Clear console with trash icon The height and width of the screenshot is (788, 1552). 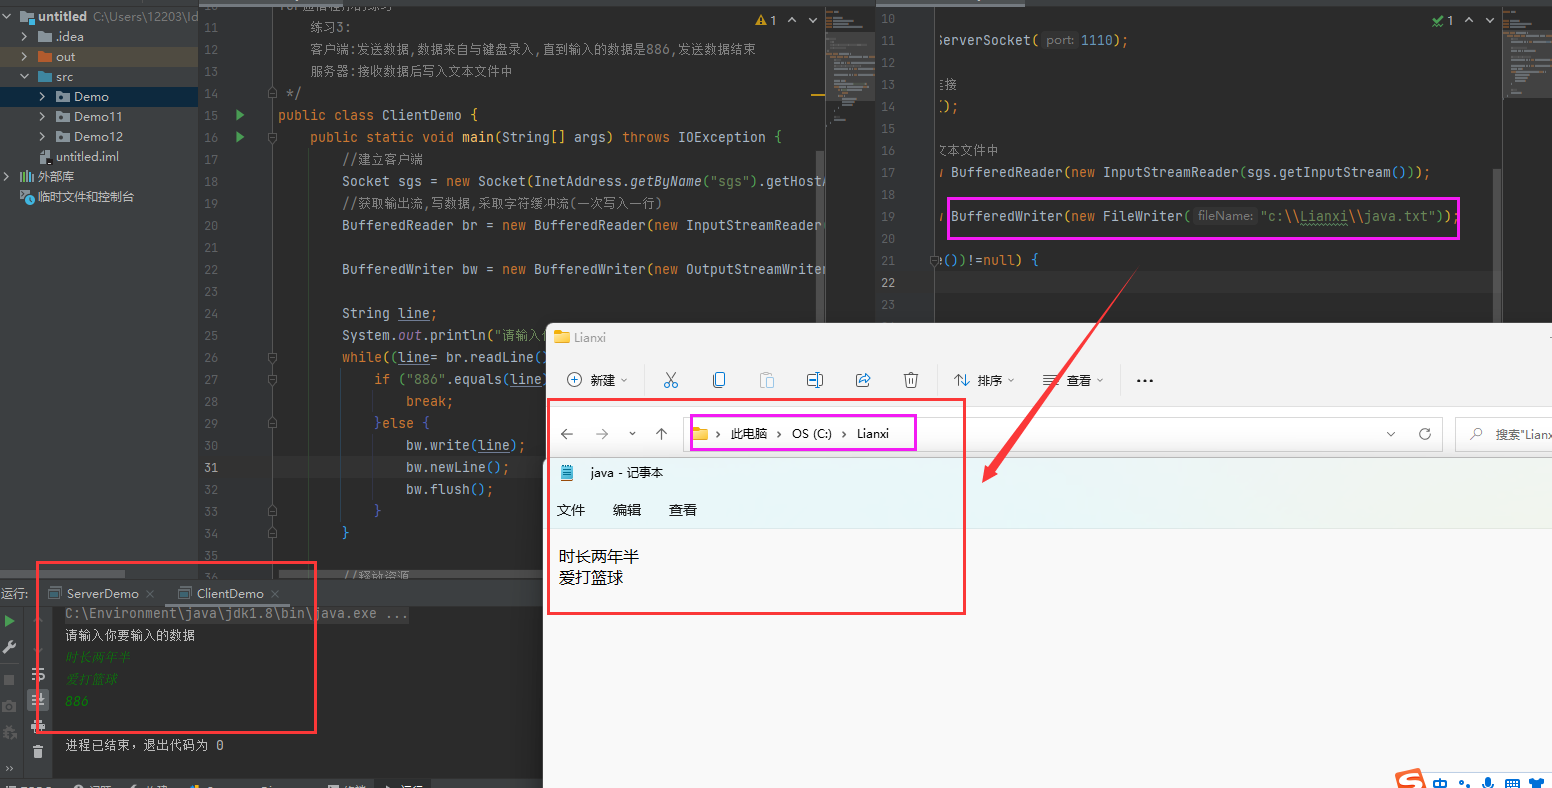(x=38, y=751)
